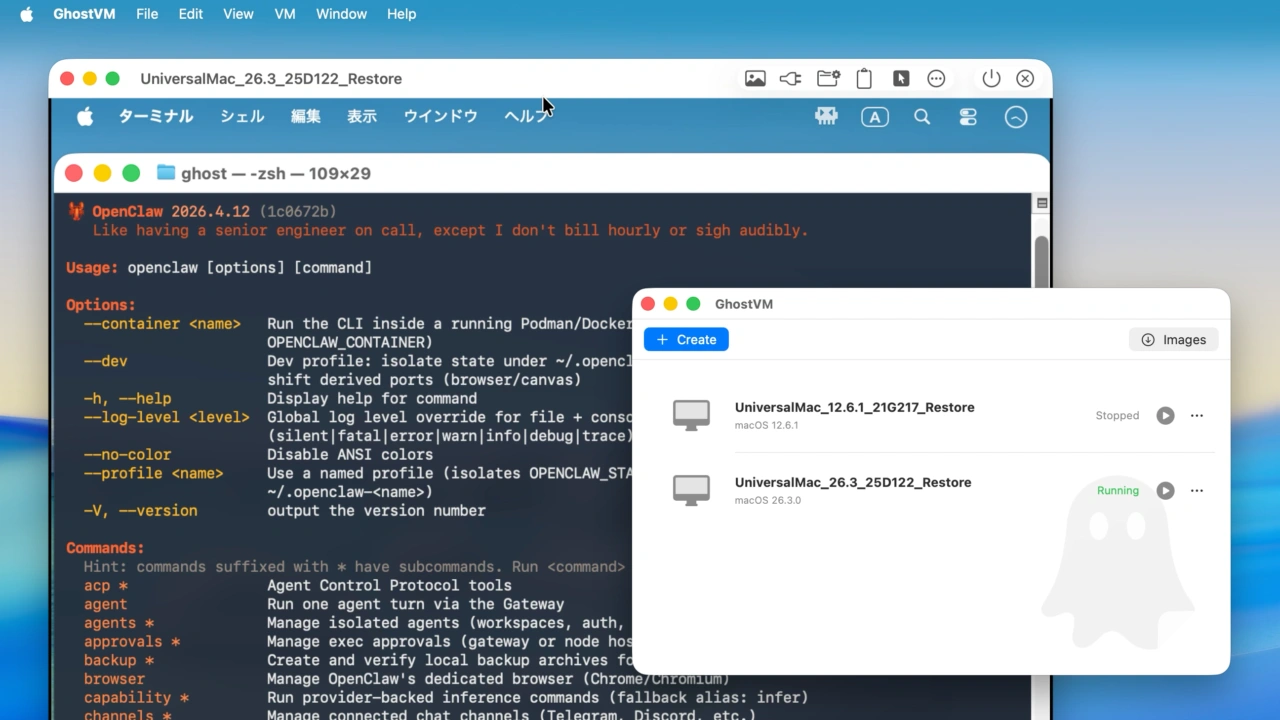Screen dimensions: 1280x720
Task: Open the guest Control Center toggles icon
Action: tap(967, 117)
